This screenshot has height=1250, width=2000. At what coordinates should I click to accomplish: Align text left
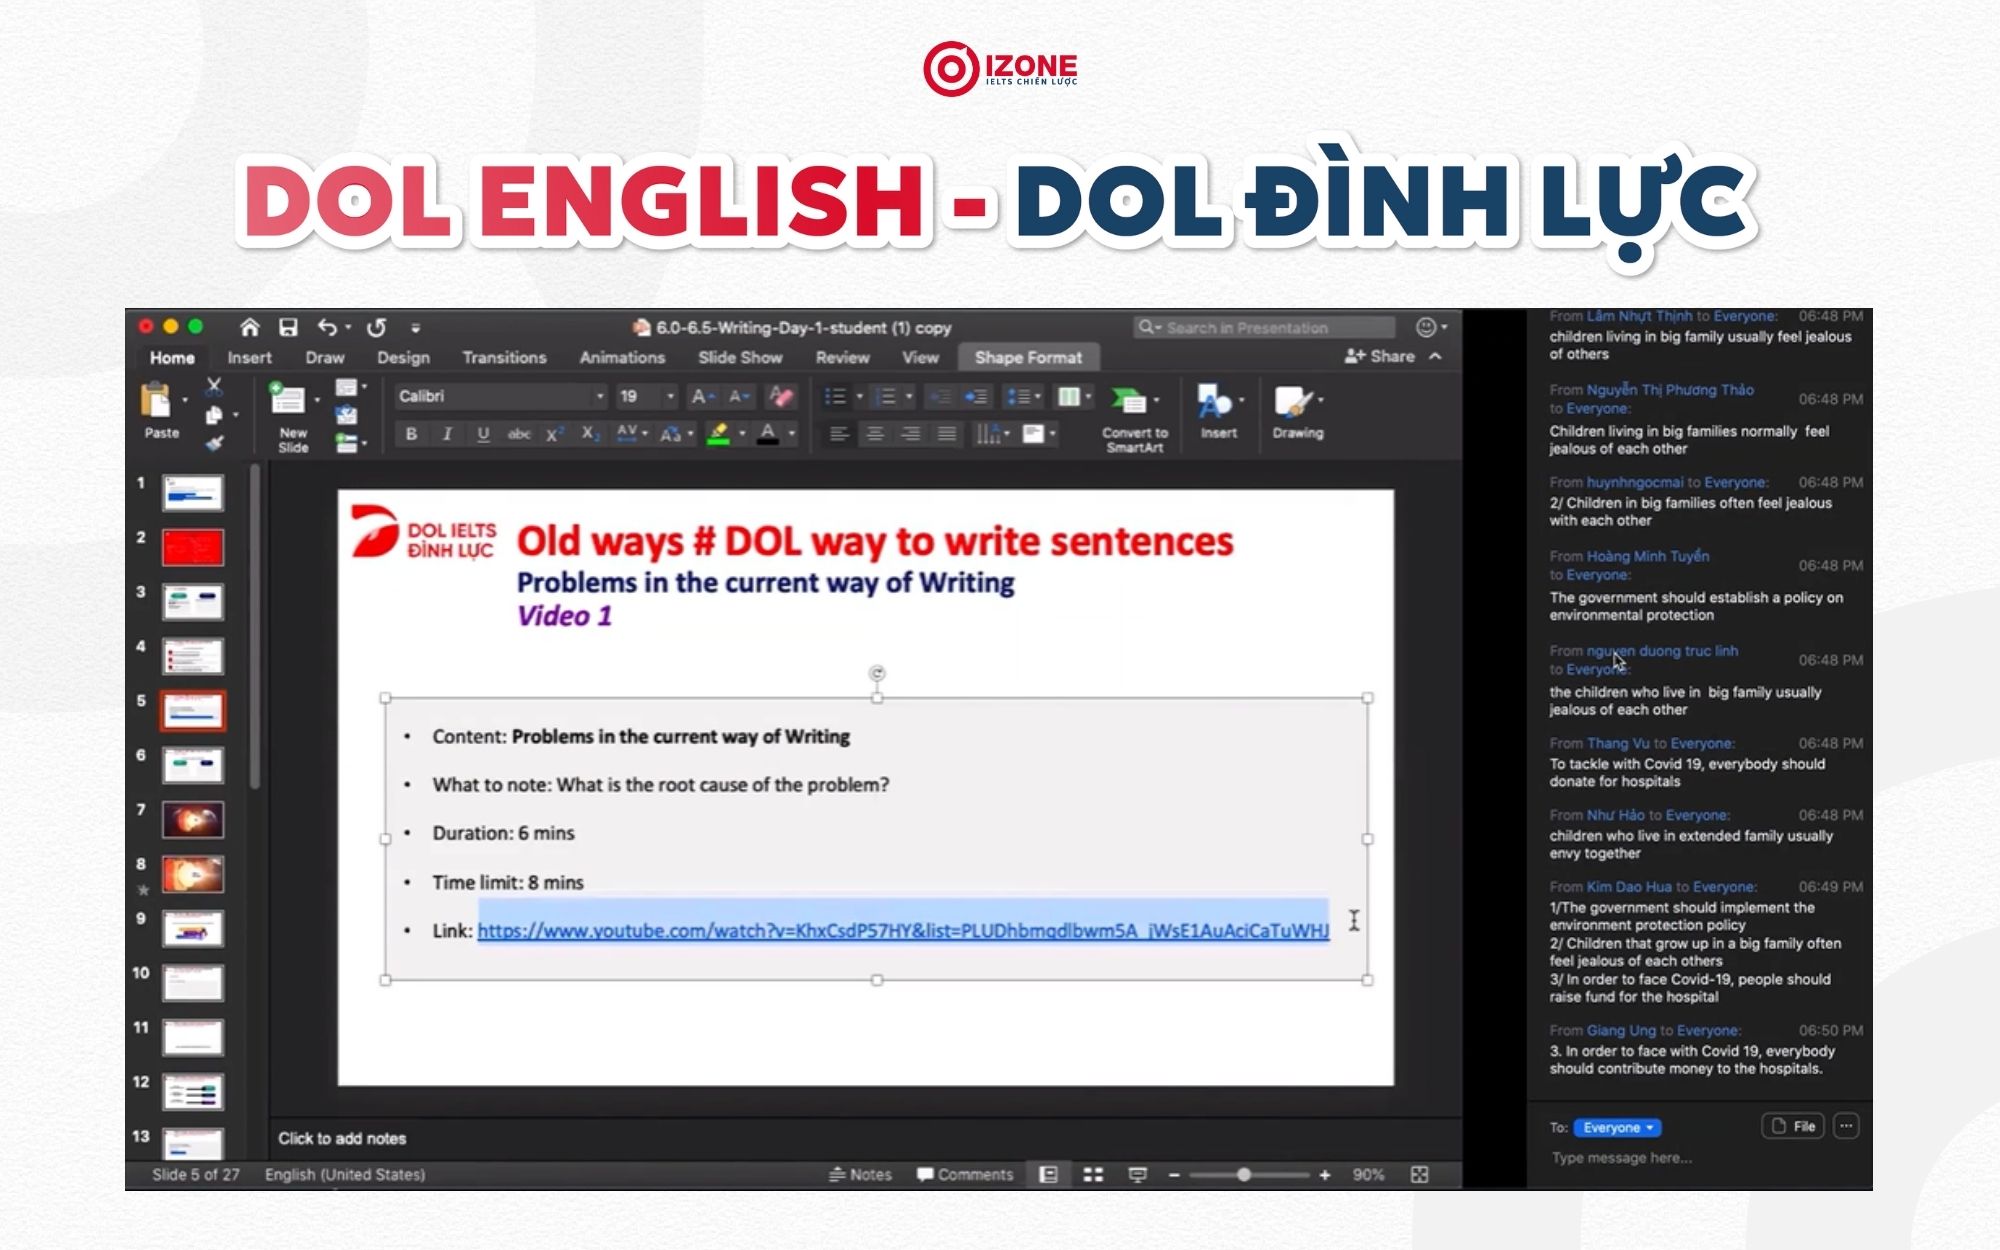[838, 433]
